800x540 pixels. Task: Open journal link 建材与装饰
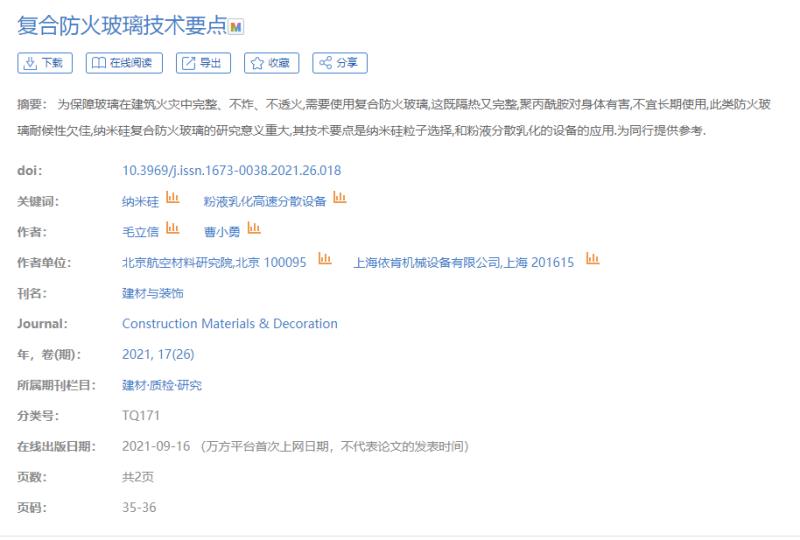point(153,293)
